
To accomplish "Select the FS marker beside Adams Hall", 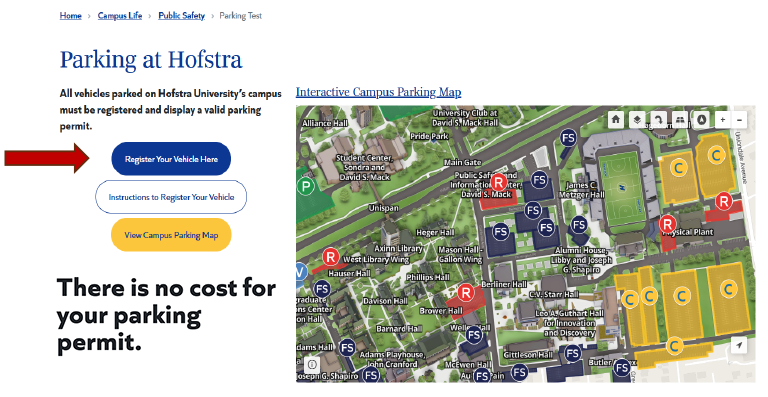I will [x=347, y=348].
